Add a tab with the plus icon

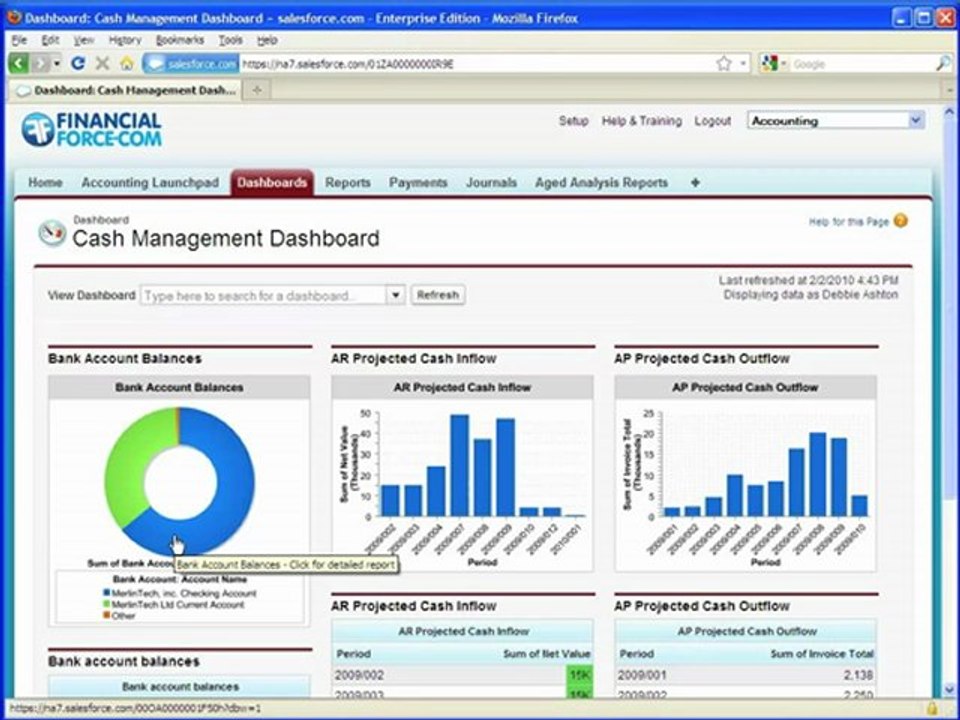[695, 182]
